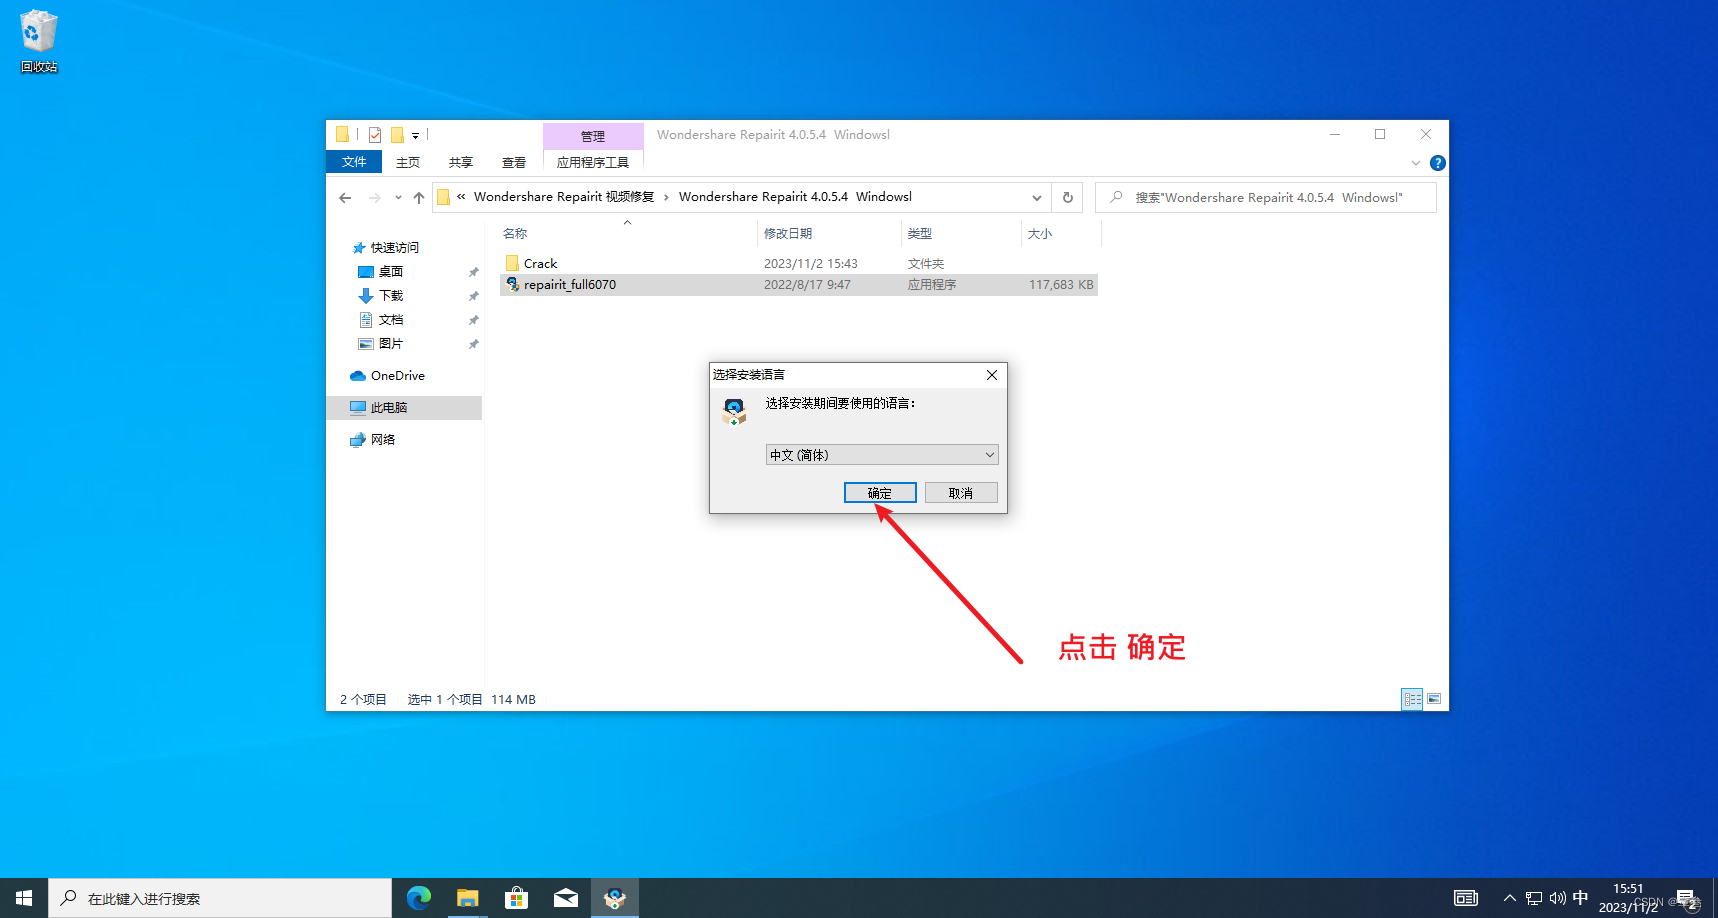Image resolution: width=1718 pixels, height=918 pixels.
Task: Open 下载 in the navigation pane
Action: [x=390, y=296]
